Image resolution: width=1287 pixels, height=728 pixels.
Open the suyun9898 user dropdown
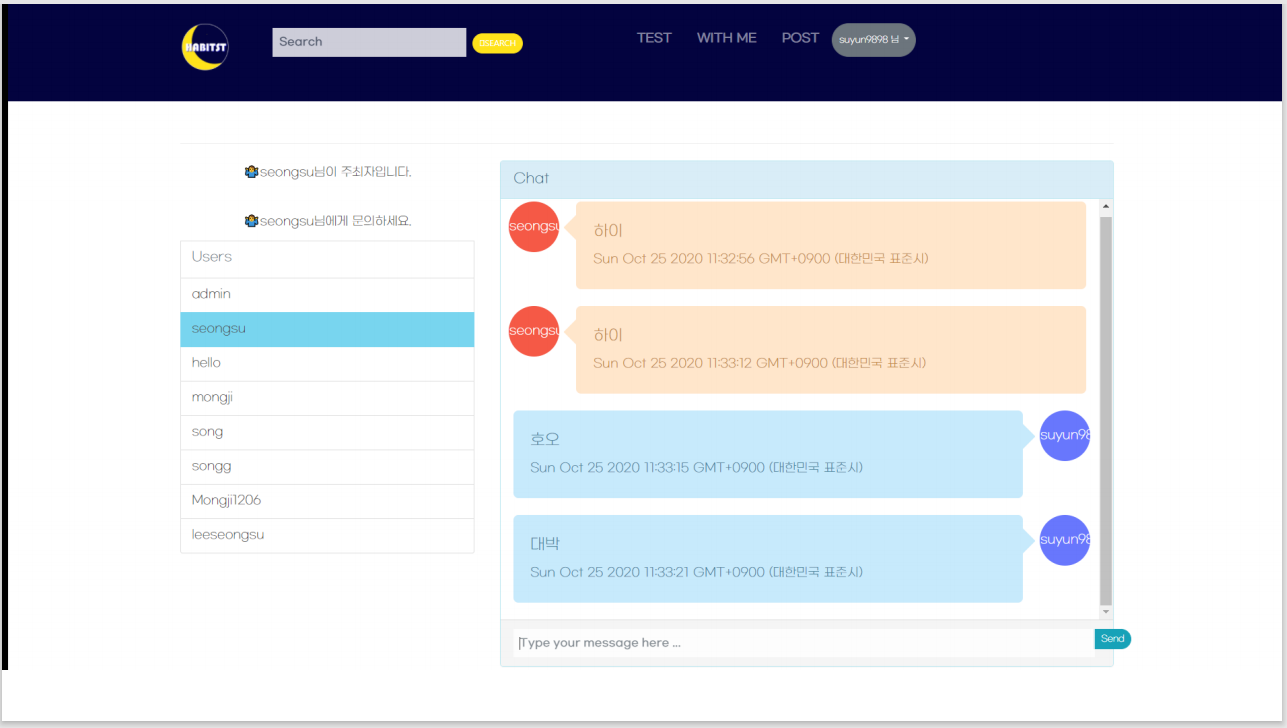coord(874,40)
